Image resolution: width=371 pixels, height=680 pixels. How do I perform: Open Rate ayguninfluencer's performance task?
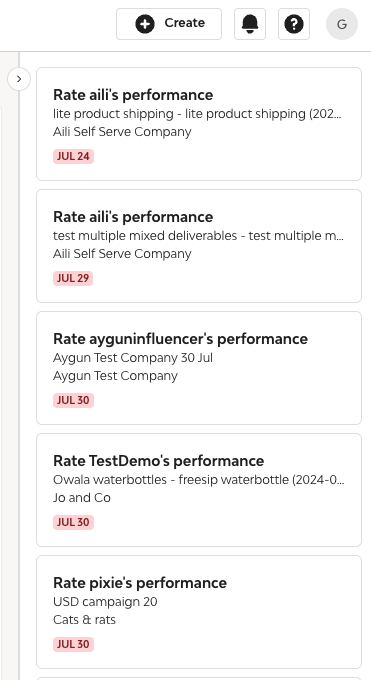pos(199,368)
